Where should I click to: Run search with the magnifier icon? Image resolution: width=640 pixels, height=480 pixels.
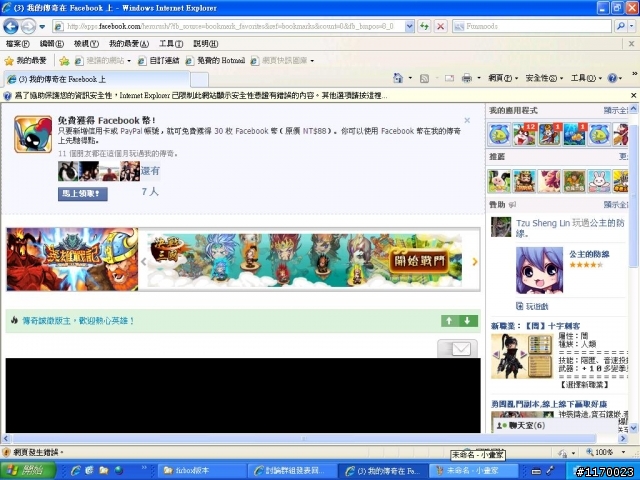coord(620,27)
